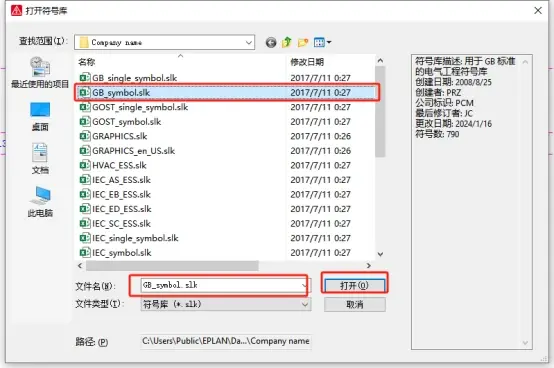Image resolution: width=554 pixels, height=368 pixels.
Task: Click the Back navigation arrow icon
Action: (271, 43)
